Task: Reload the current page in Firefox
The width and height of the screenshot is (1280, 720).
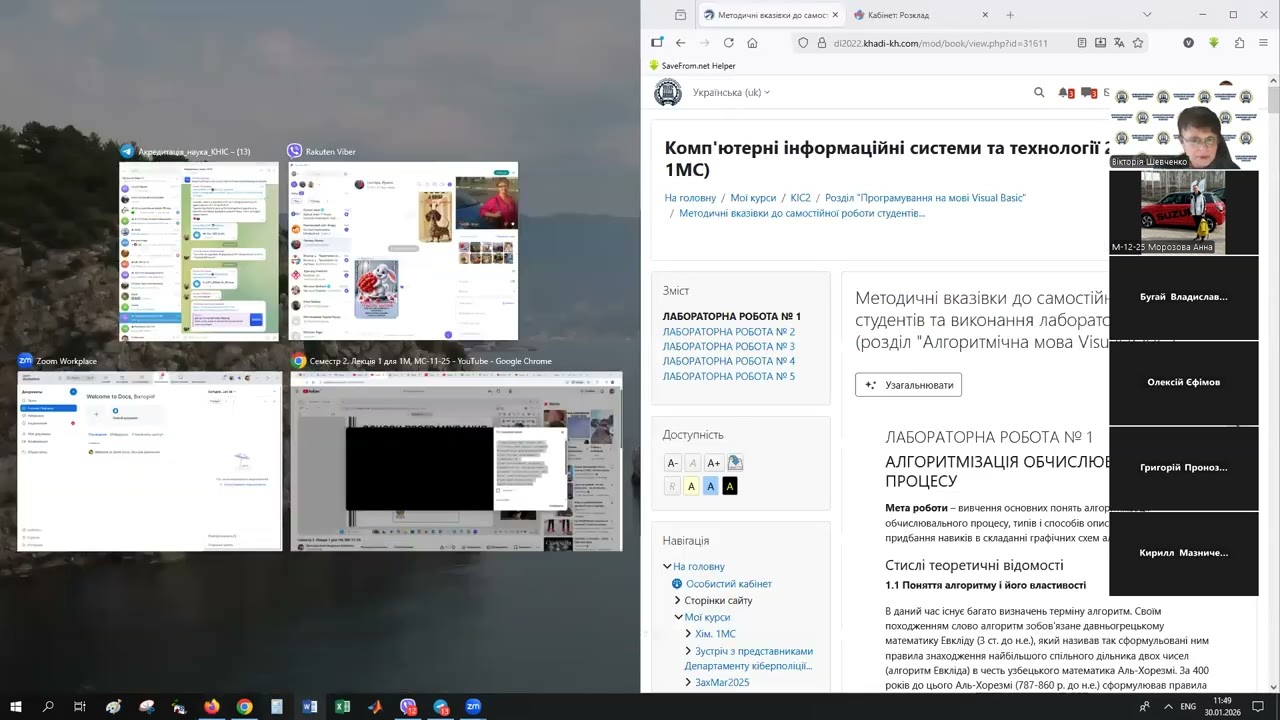Action: [728, 43]
